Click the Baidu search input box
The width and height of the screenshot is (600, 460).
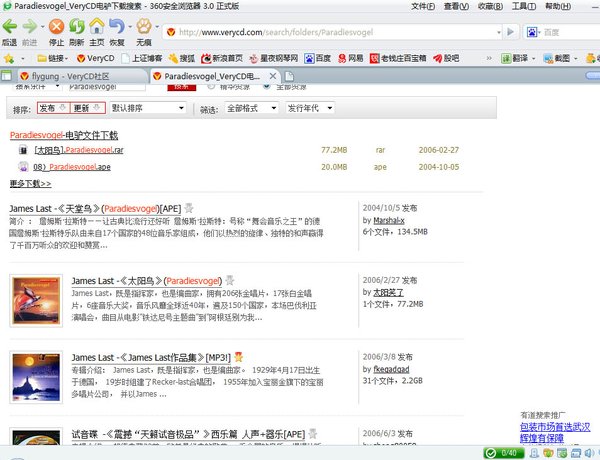coord(570,32)
